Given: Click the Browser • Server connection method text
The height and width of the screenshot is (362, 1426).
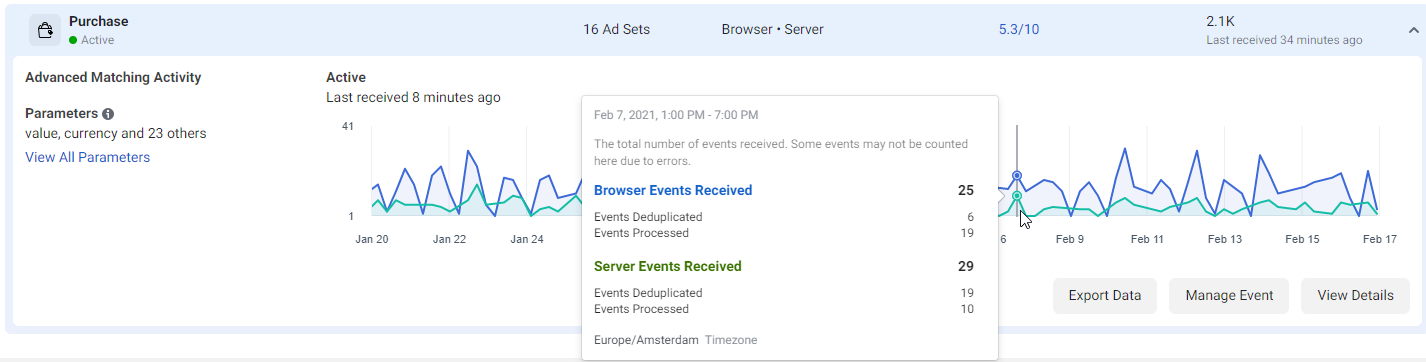Looking at the screenshot, I should 772,29.
